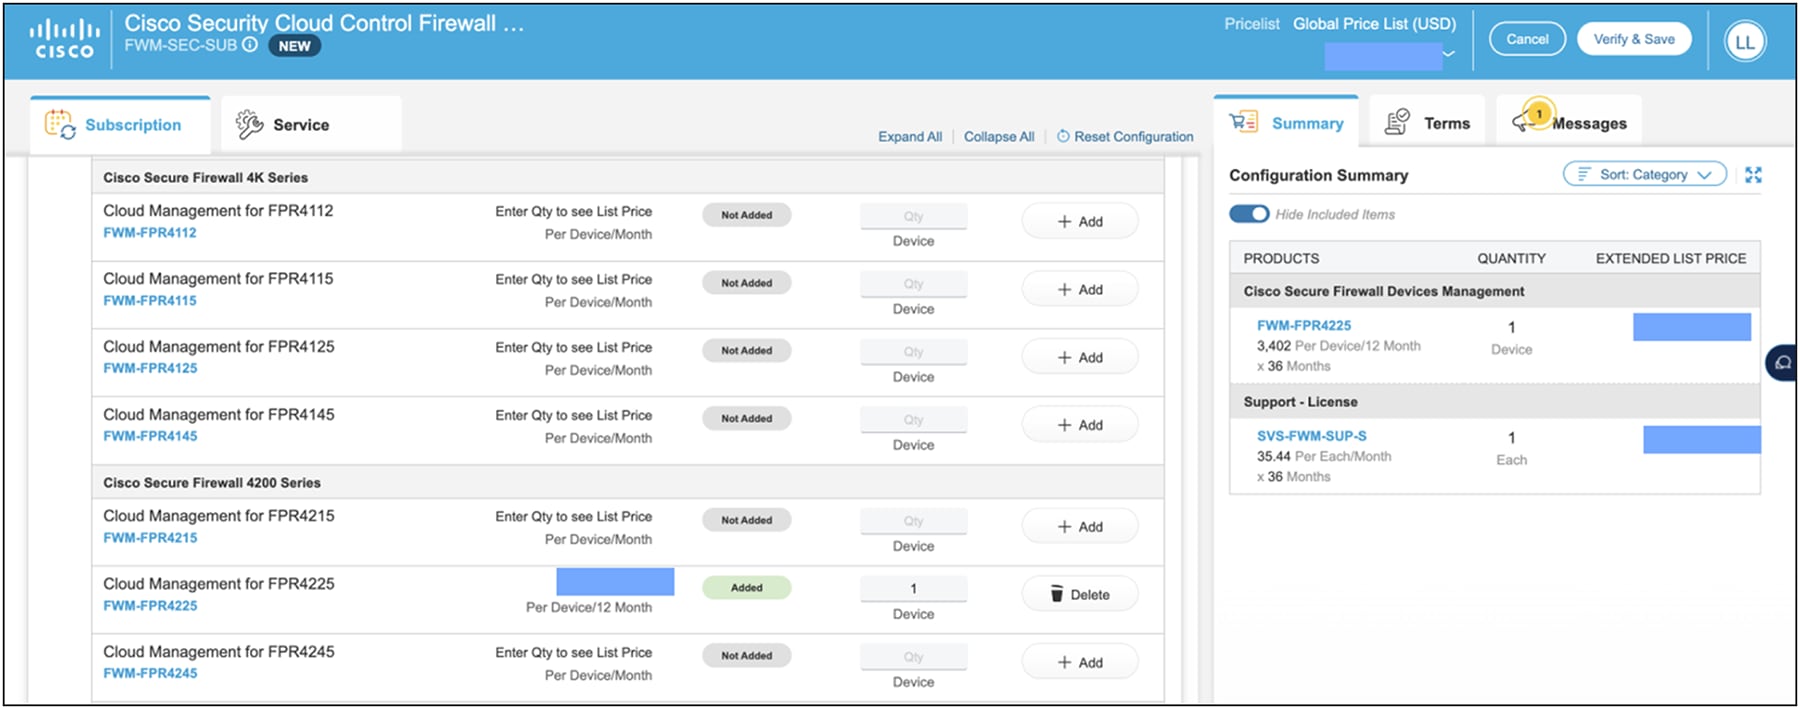Click EXTENDED LIST PRICE column header
Image resolution: width=1800 pixels, height=709 pixels.
[1671, 258]
